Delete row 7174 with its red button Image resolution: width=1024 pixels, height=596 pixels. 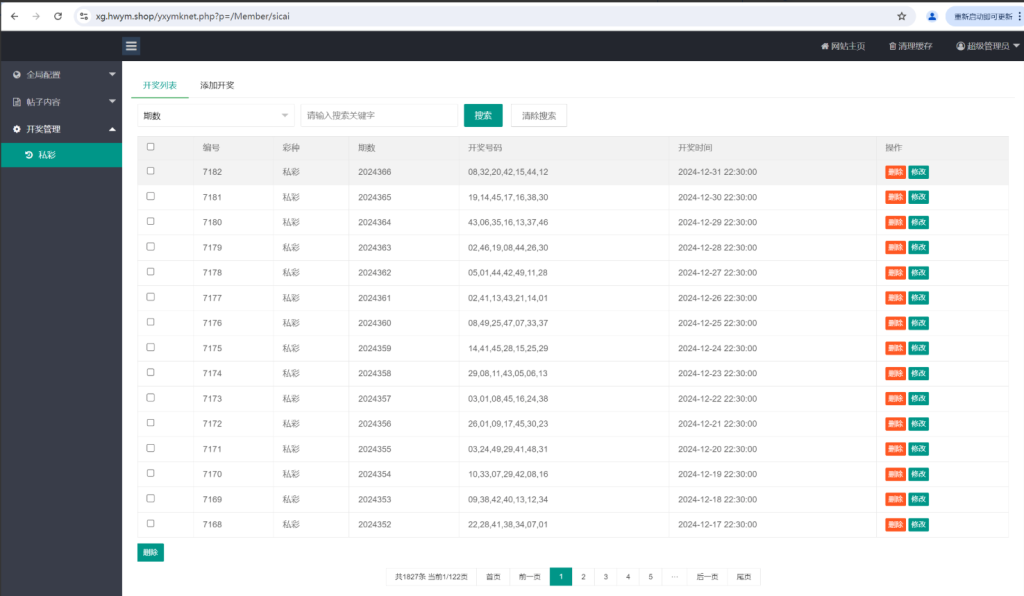click(895, 373)
